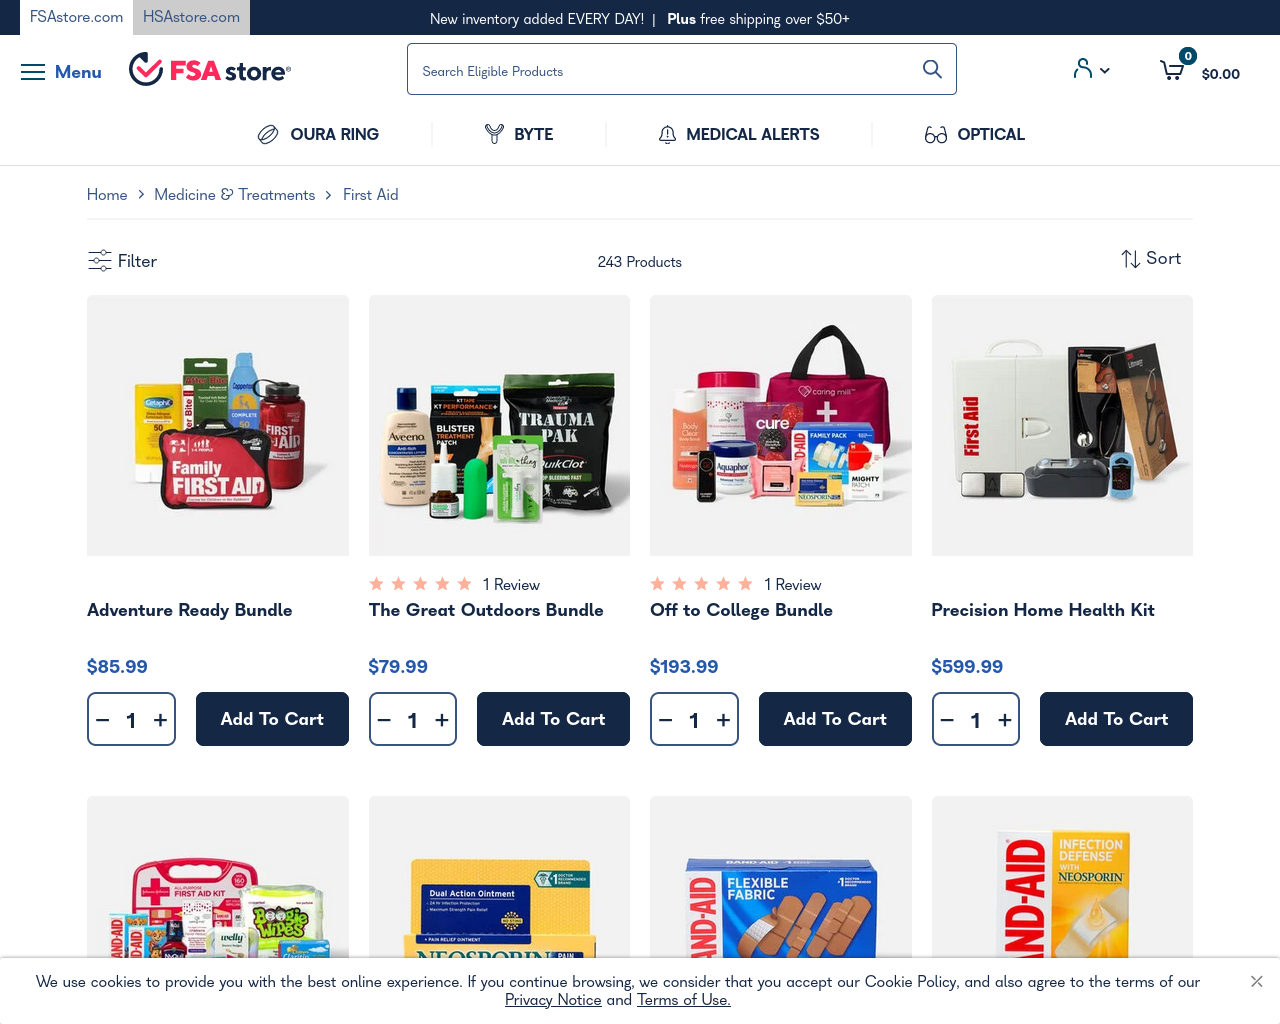Open Adventure Ready Bundle product image

[x=218, y=425]
